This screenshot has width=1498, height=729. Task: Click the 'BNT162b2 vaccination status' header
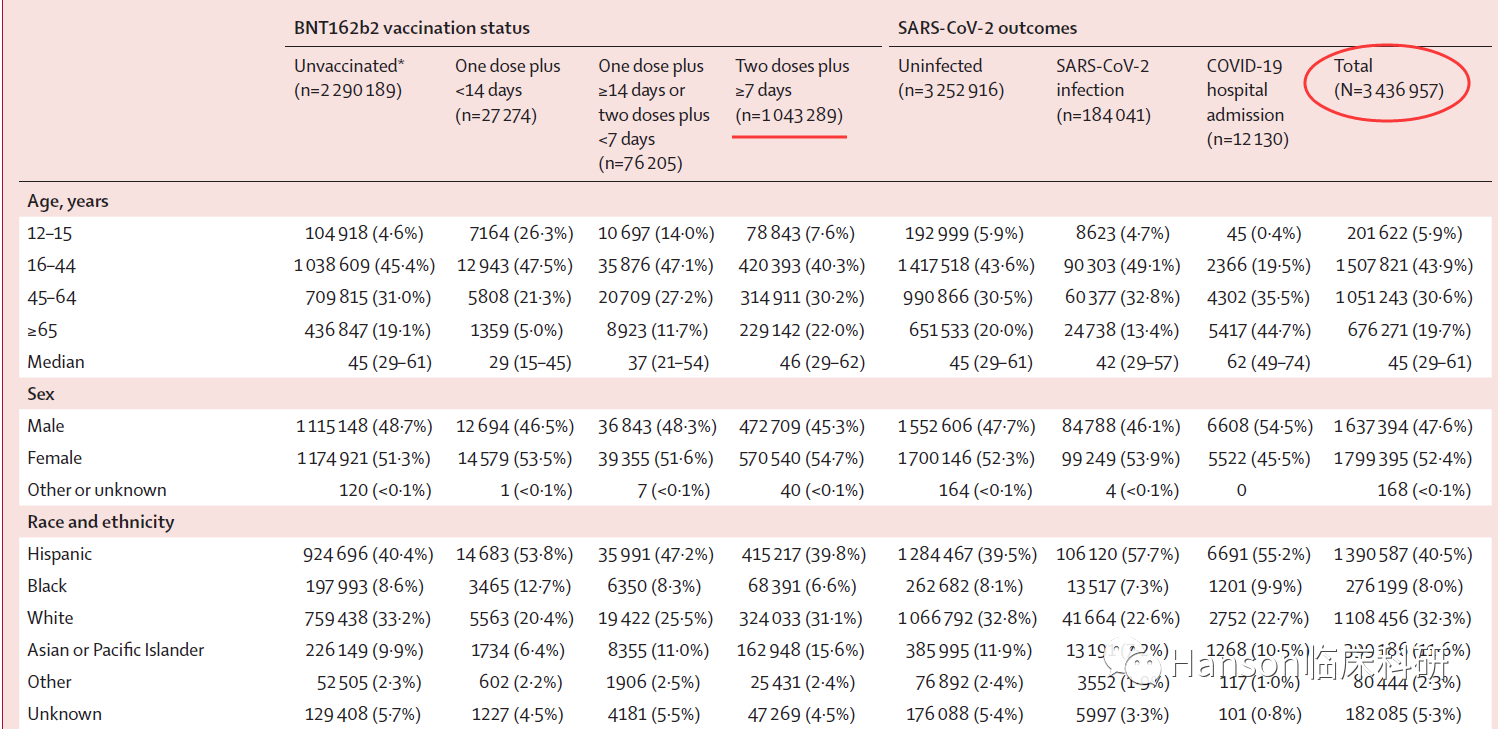click(x=412, y=28)
